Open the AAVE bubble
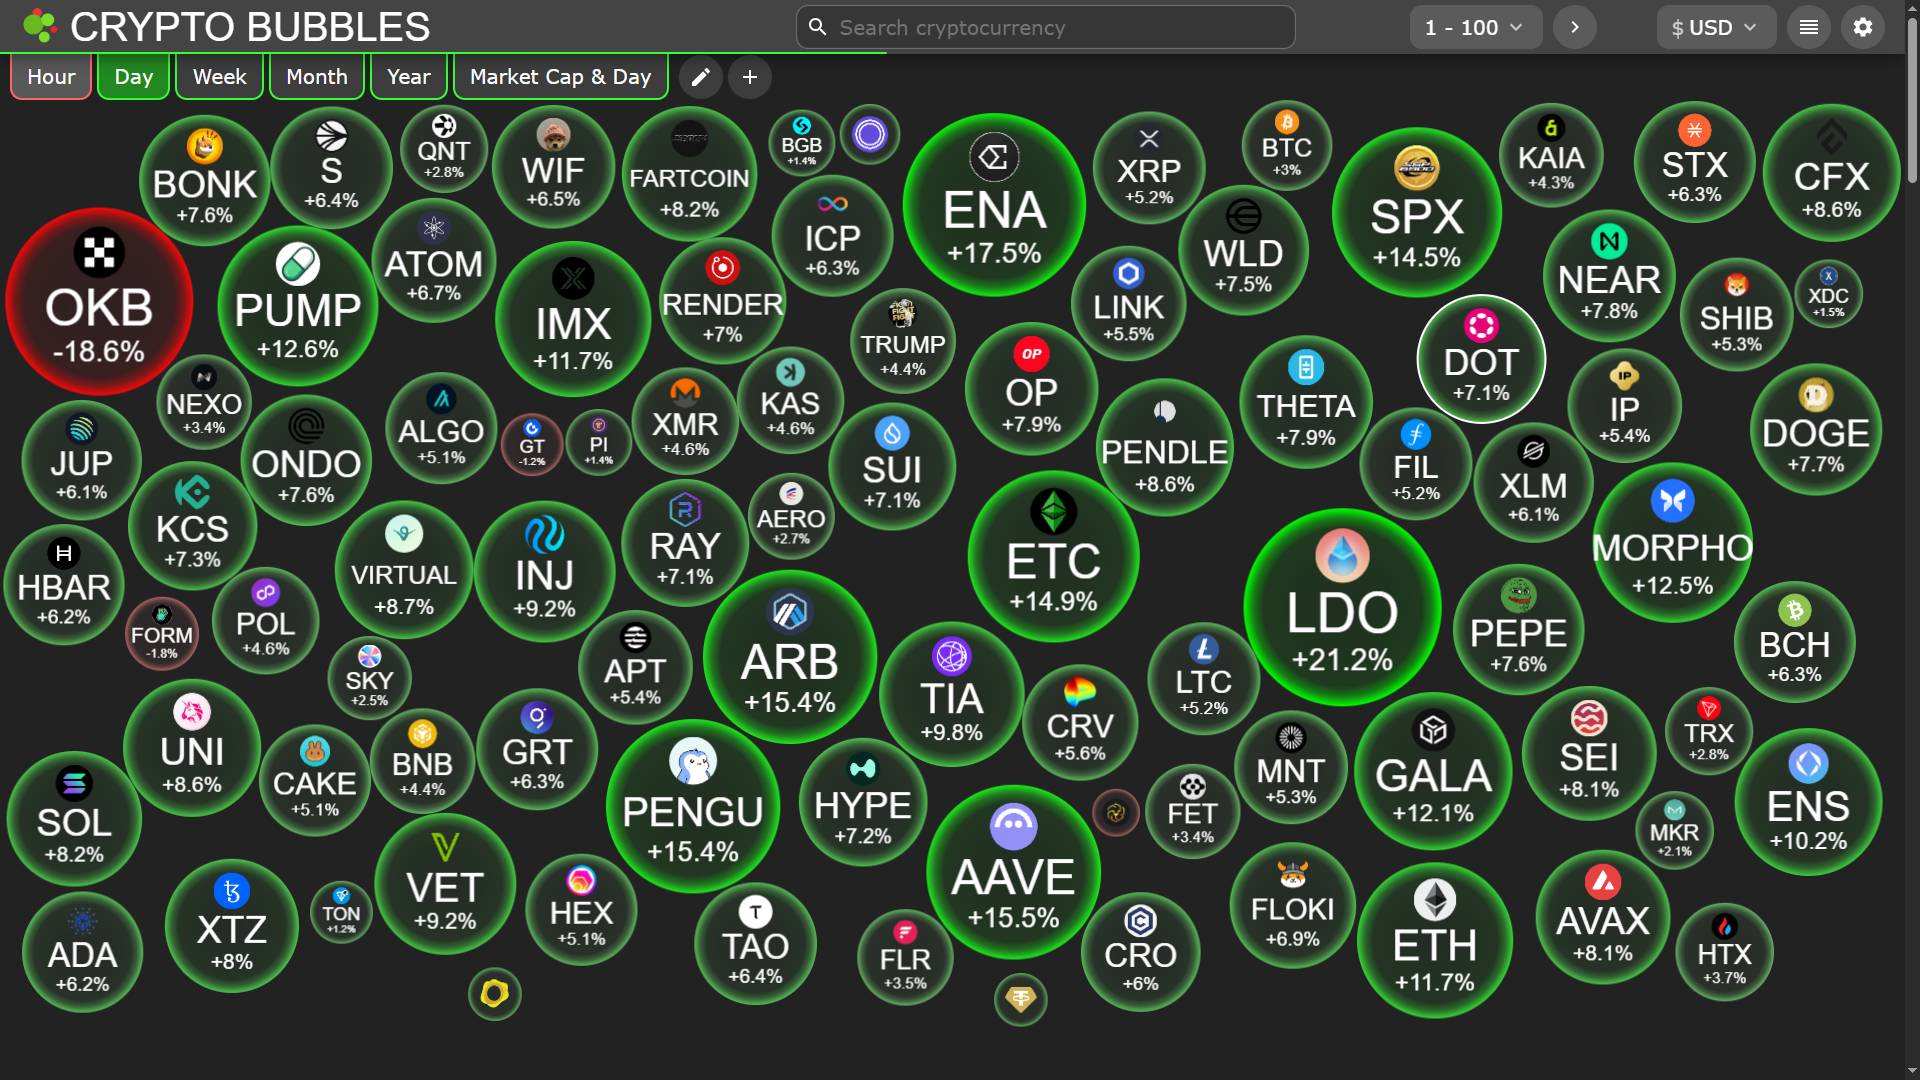This screenshot has height=1080, width=1920. [x=1013, y=872]
